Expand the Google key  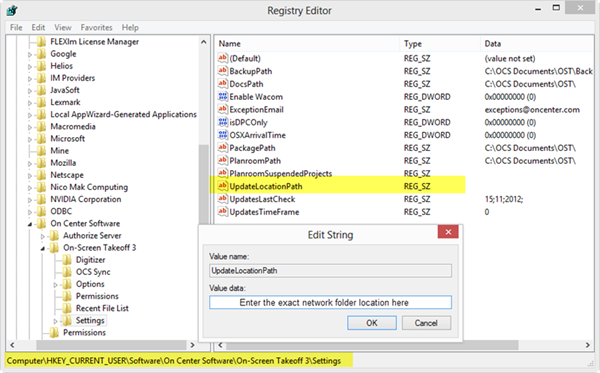click(29, 55)
